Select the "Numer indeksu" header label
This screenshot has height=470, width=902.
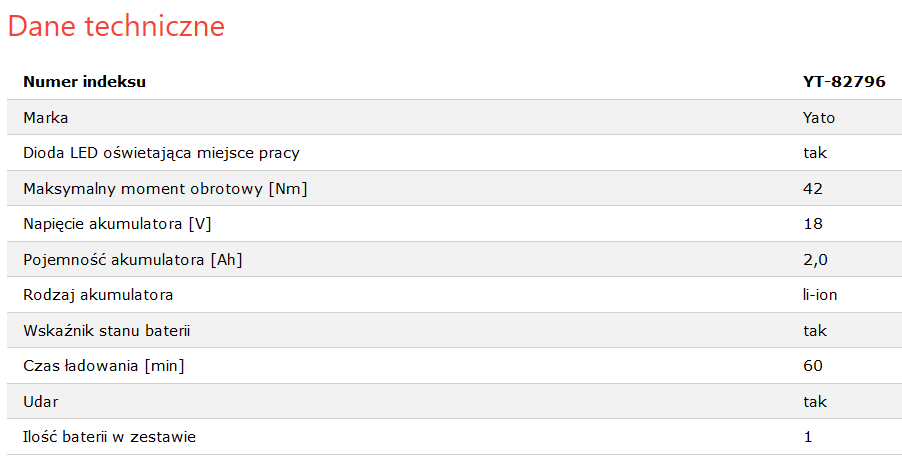[85, 82]
